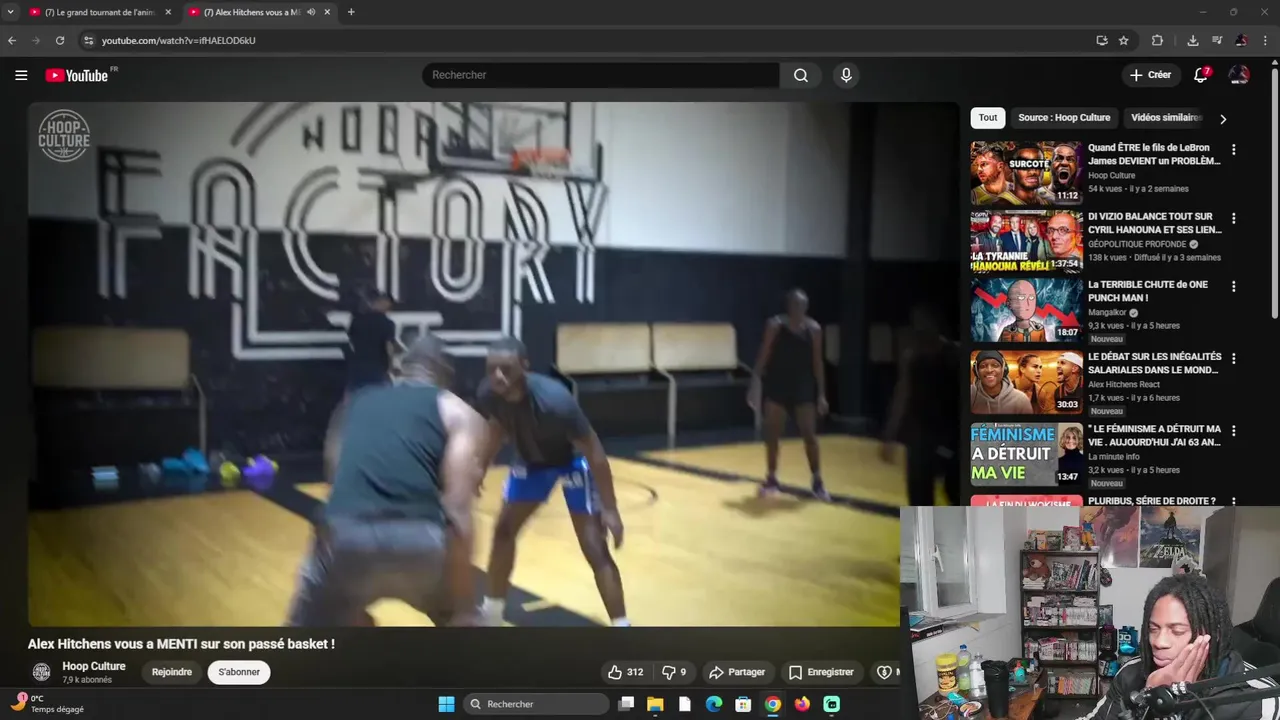Click 'PLURIBUS, SÉRIE DE DROITE ?' title

coord(1152,501)
